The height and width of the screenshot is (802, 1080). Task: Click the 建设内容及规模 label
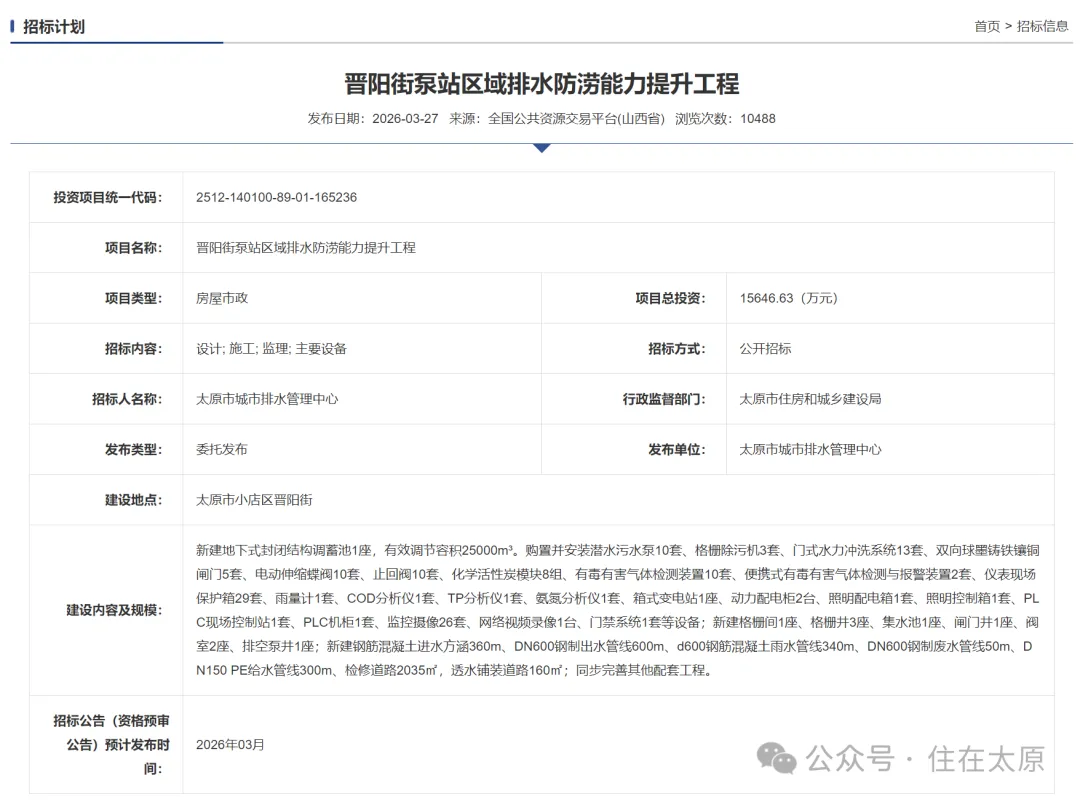point(114,610)
